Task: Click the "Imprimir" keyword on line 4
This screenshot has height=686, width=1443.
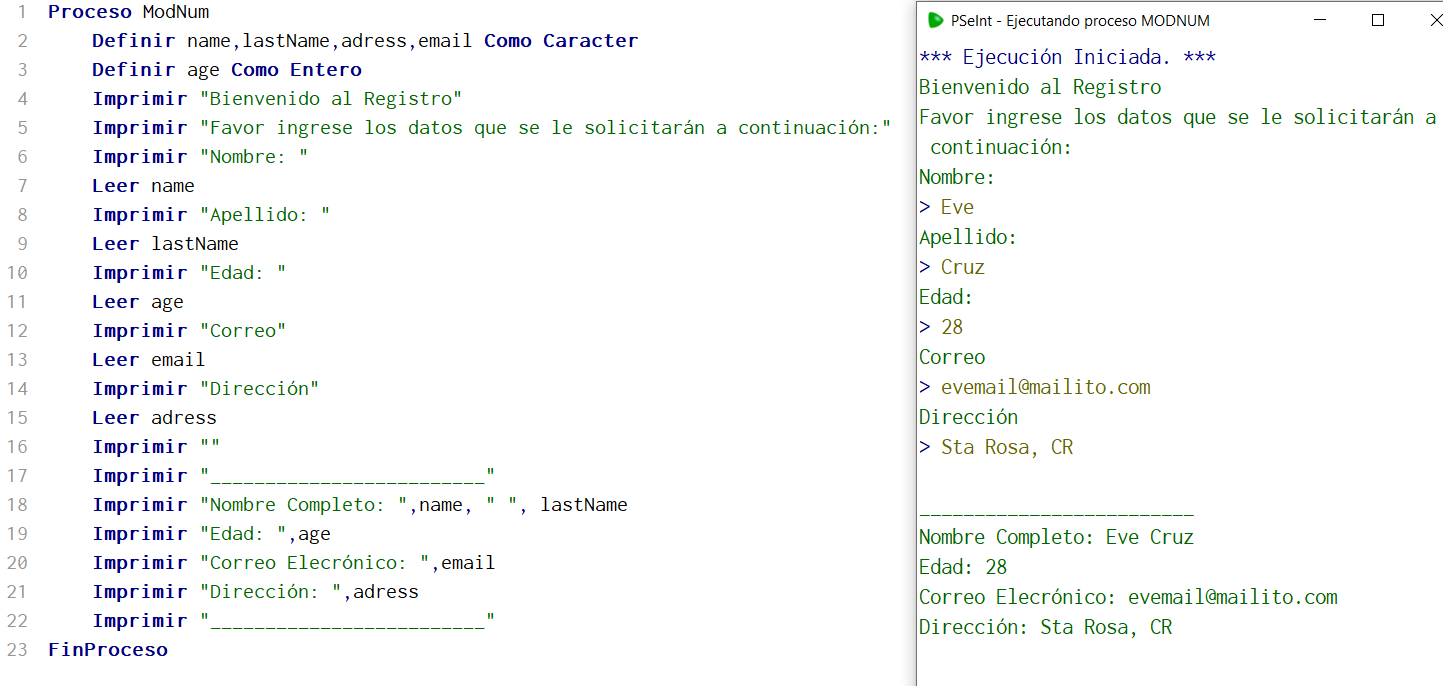Action: [x=139, y=98]
